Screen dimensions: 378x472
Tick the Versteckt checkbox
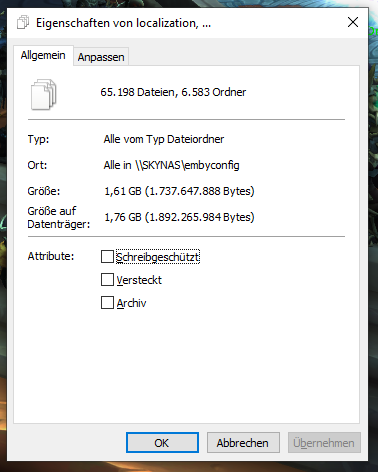107,280
